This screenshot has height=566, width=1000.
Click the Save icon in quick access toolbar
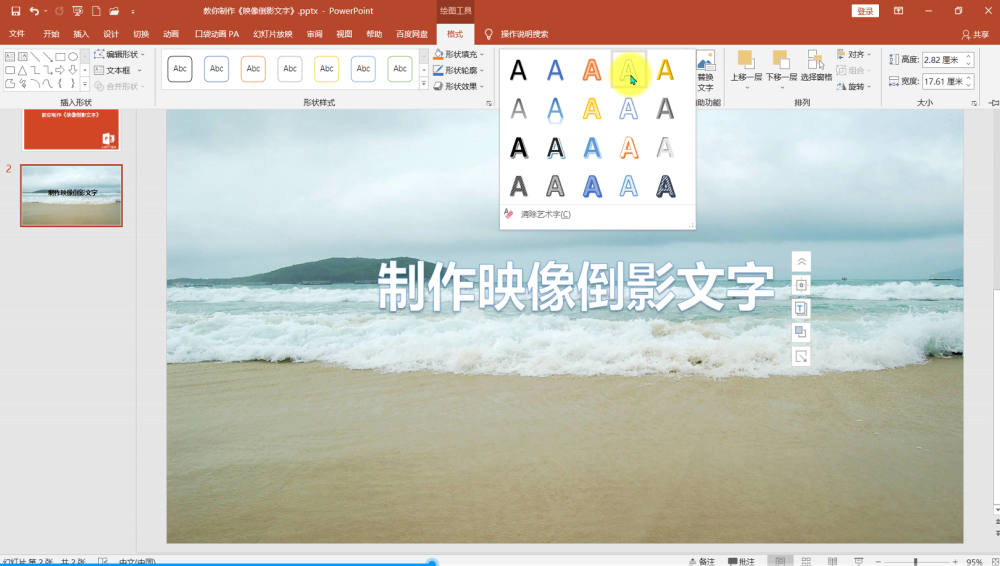(x=15, y=11)
